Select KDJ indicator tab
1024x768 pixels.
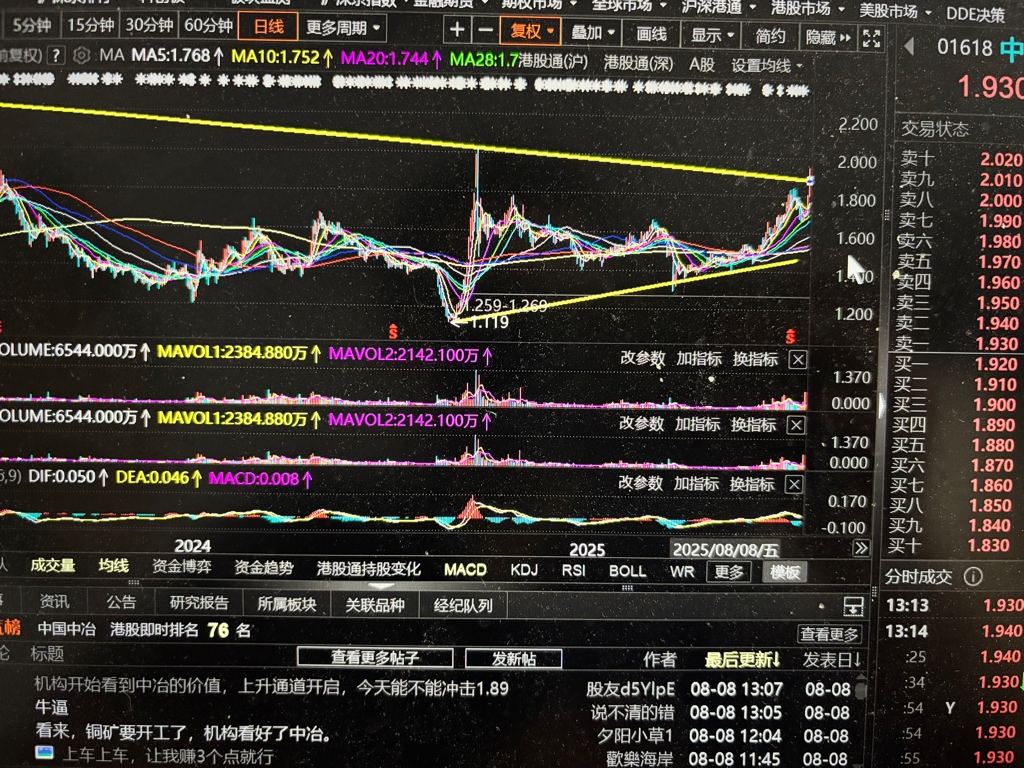(524, 570)
